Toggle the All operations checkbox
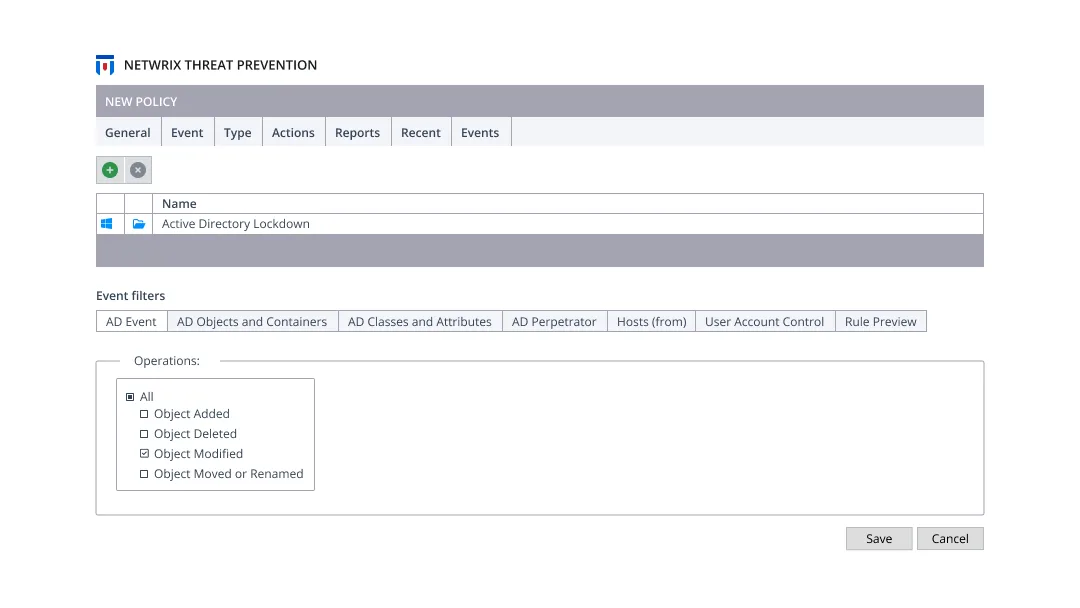 (x=129, y=397)
